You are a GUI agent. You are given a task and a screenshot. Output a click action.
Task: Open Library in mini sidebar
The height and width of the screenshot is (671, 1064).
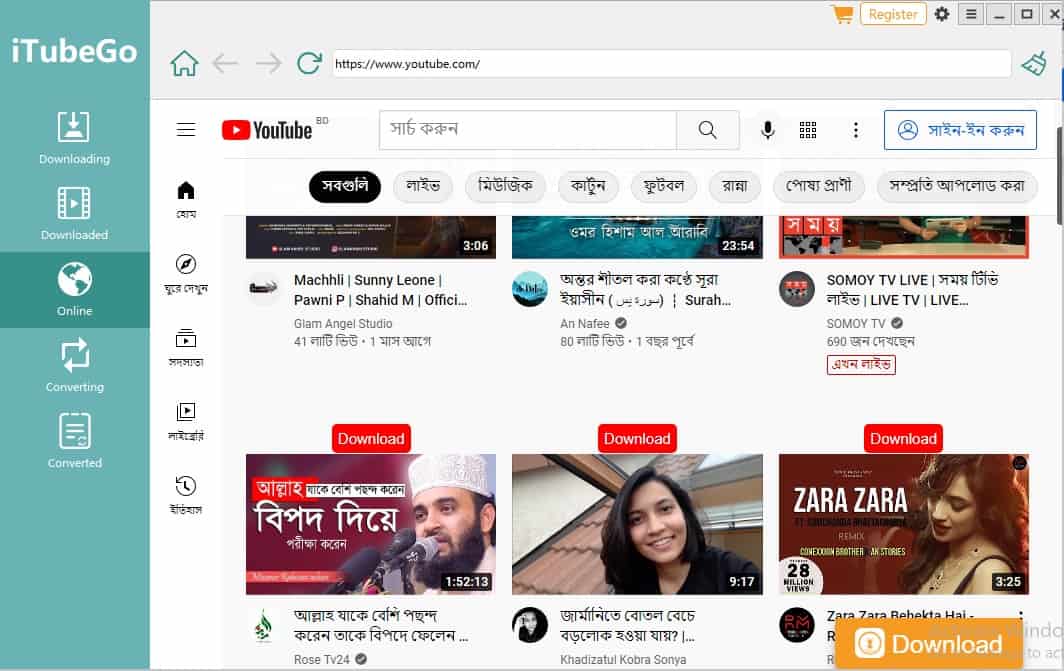click(x=186, y=421)
